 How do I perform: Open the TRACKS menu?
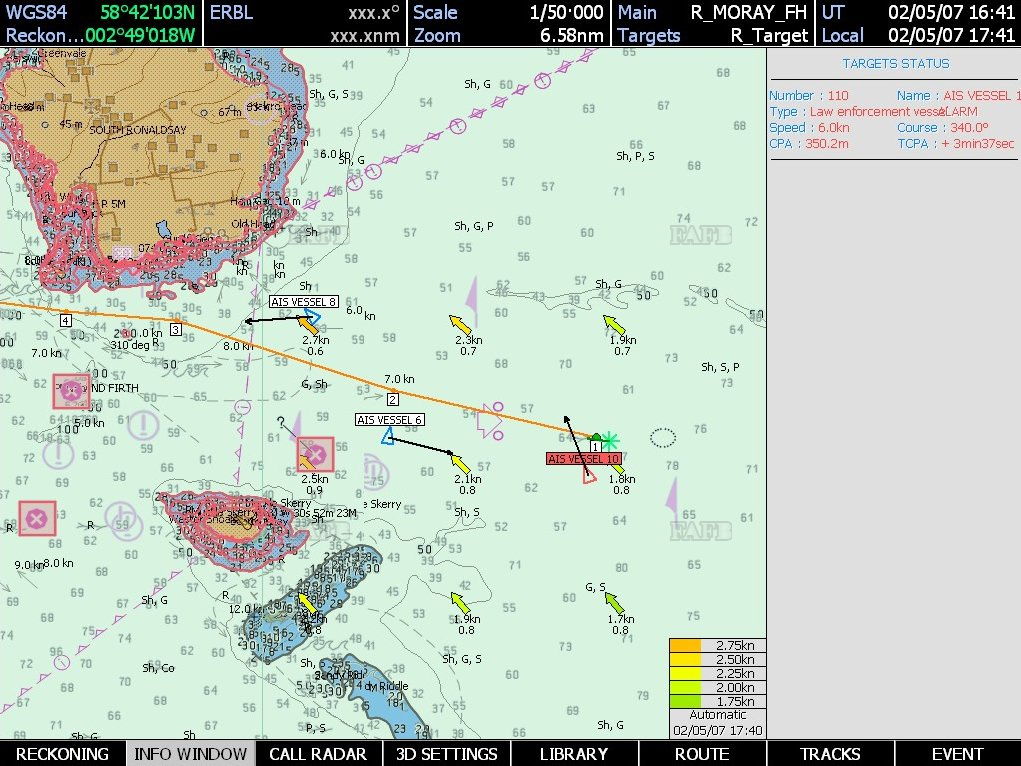(830, 754)
